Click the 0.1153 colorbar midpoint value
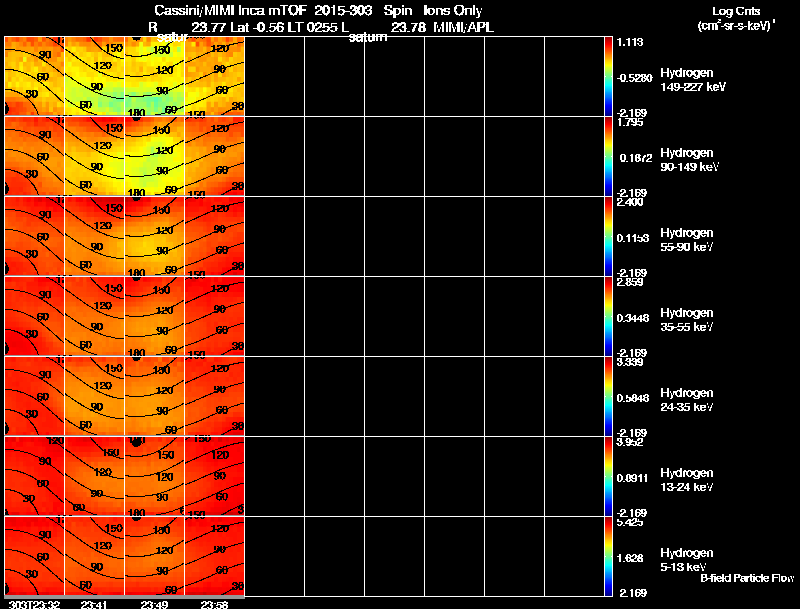 tap(633, 238)
